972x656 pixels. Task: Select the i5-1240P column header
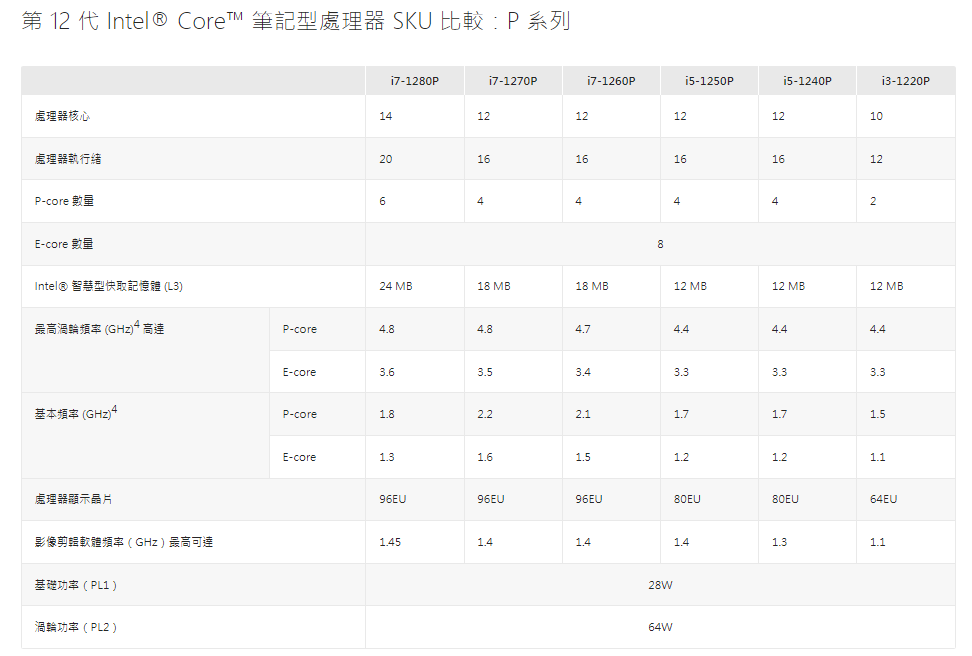coord(807,81)
